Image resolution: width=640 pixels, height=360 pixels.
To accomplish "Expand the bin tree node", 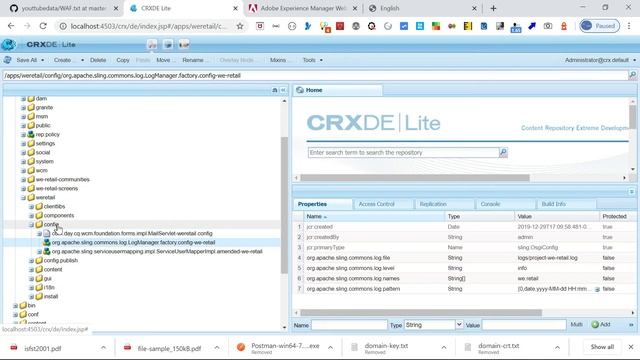I will pyautogui.click(x=16, y=305).
